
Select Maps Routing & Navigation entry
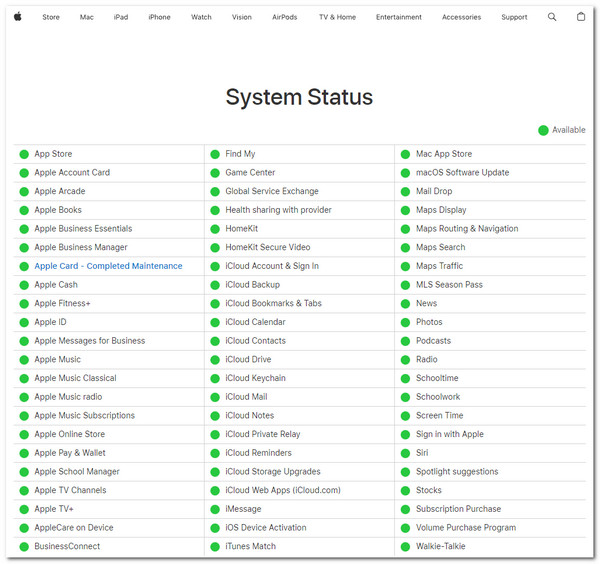(467, 229)
